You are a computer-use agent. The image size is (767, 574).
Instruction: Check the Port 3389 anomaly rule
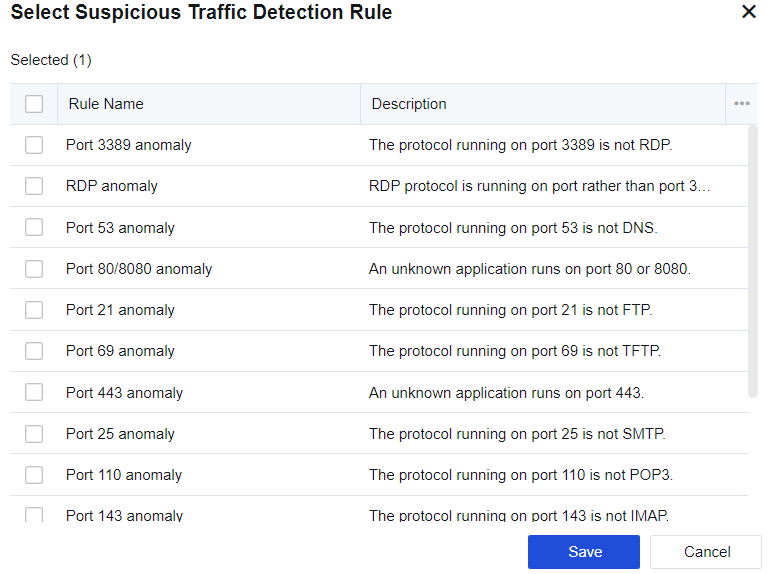34,145
